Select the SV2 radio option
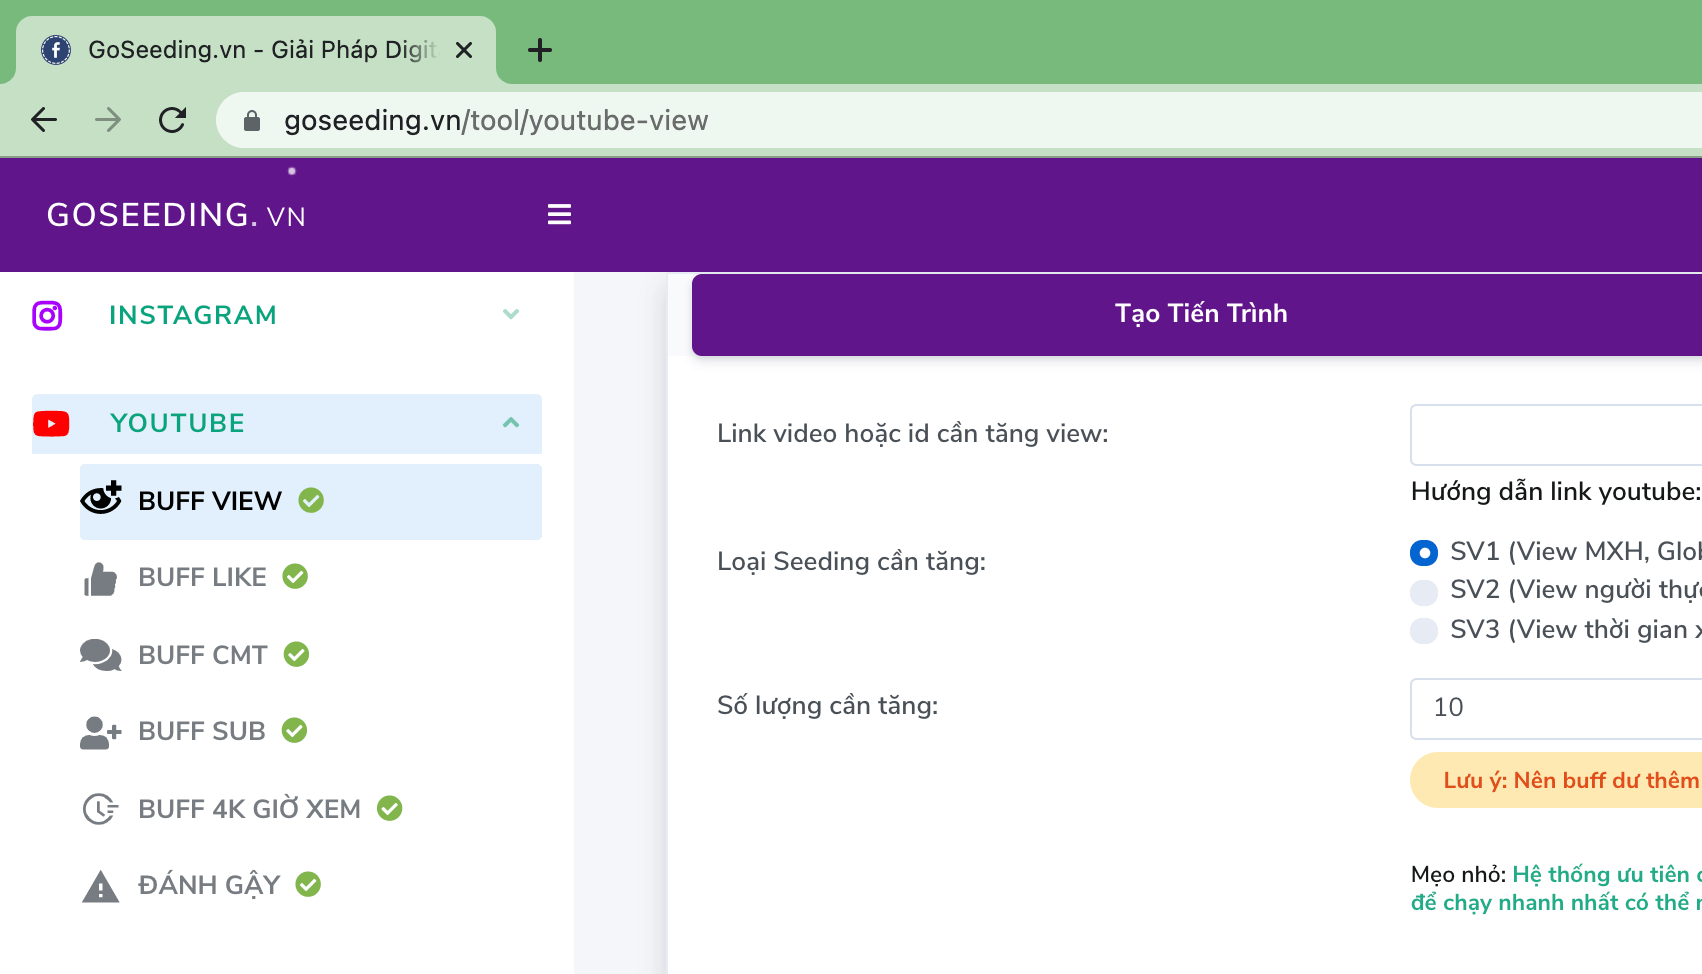Image resolution: width=1702 pixels, height=974 pixels. point(1424,592)
